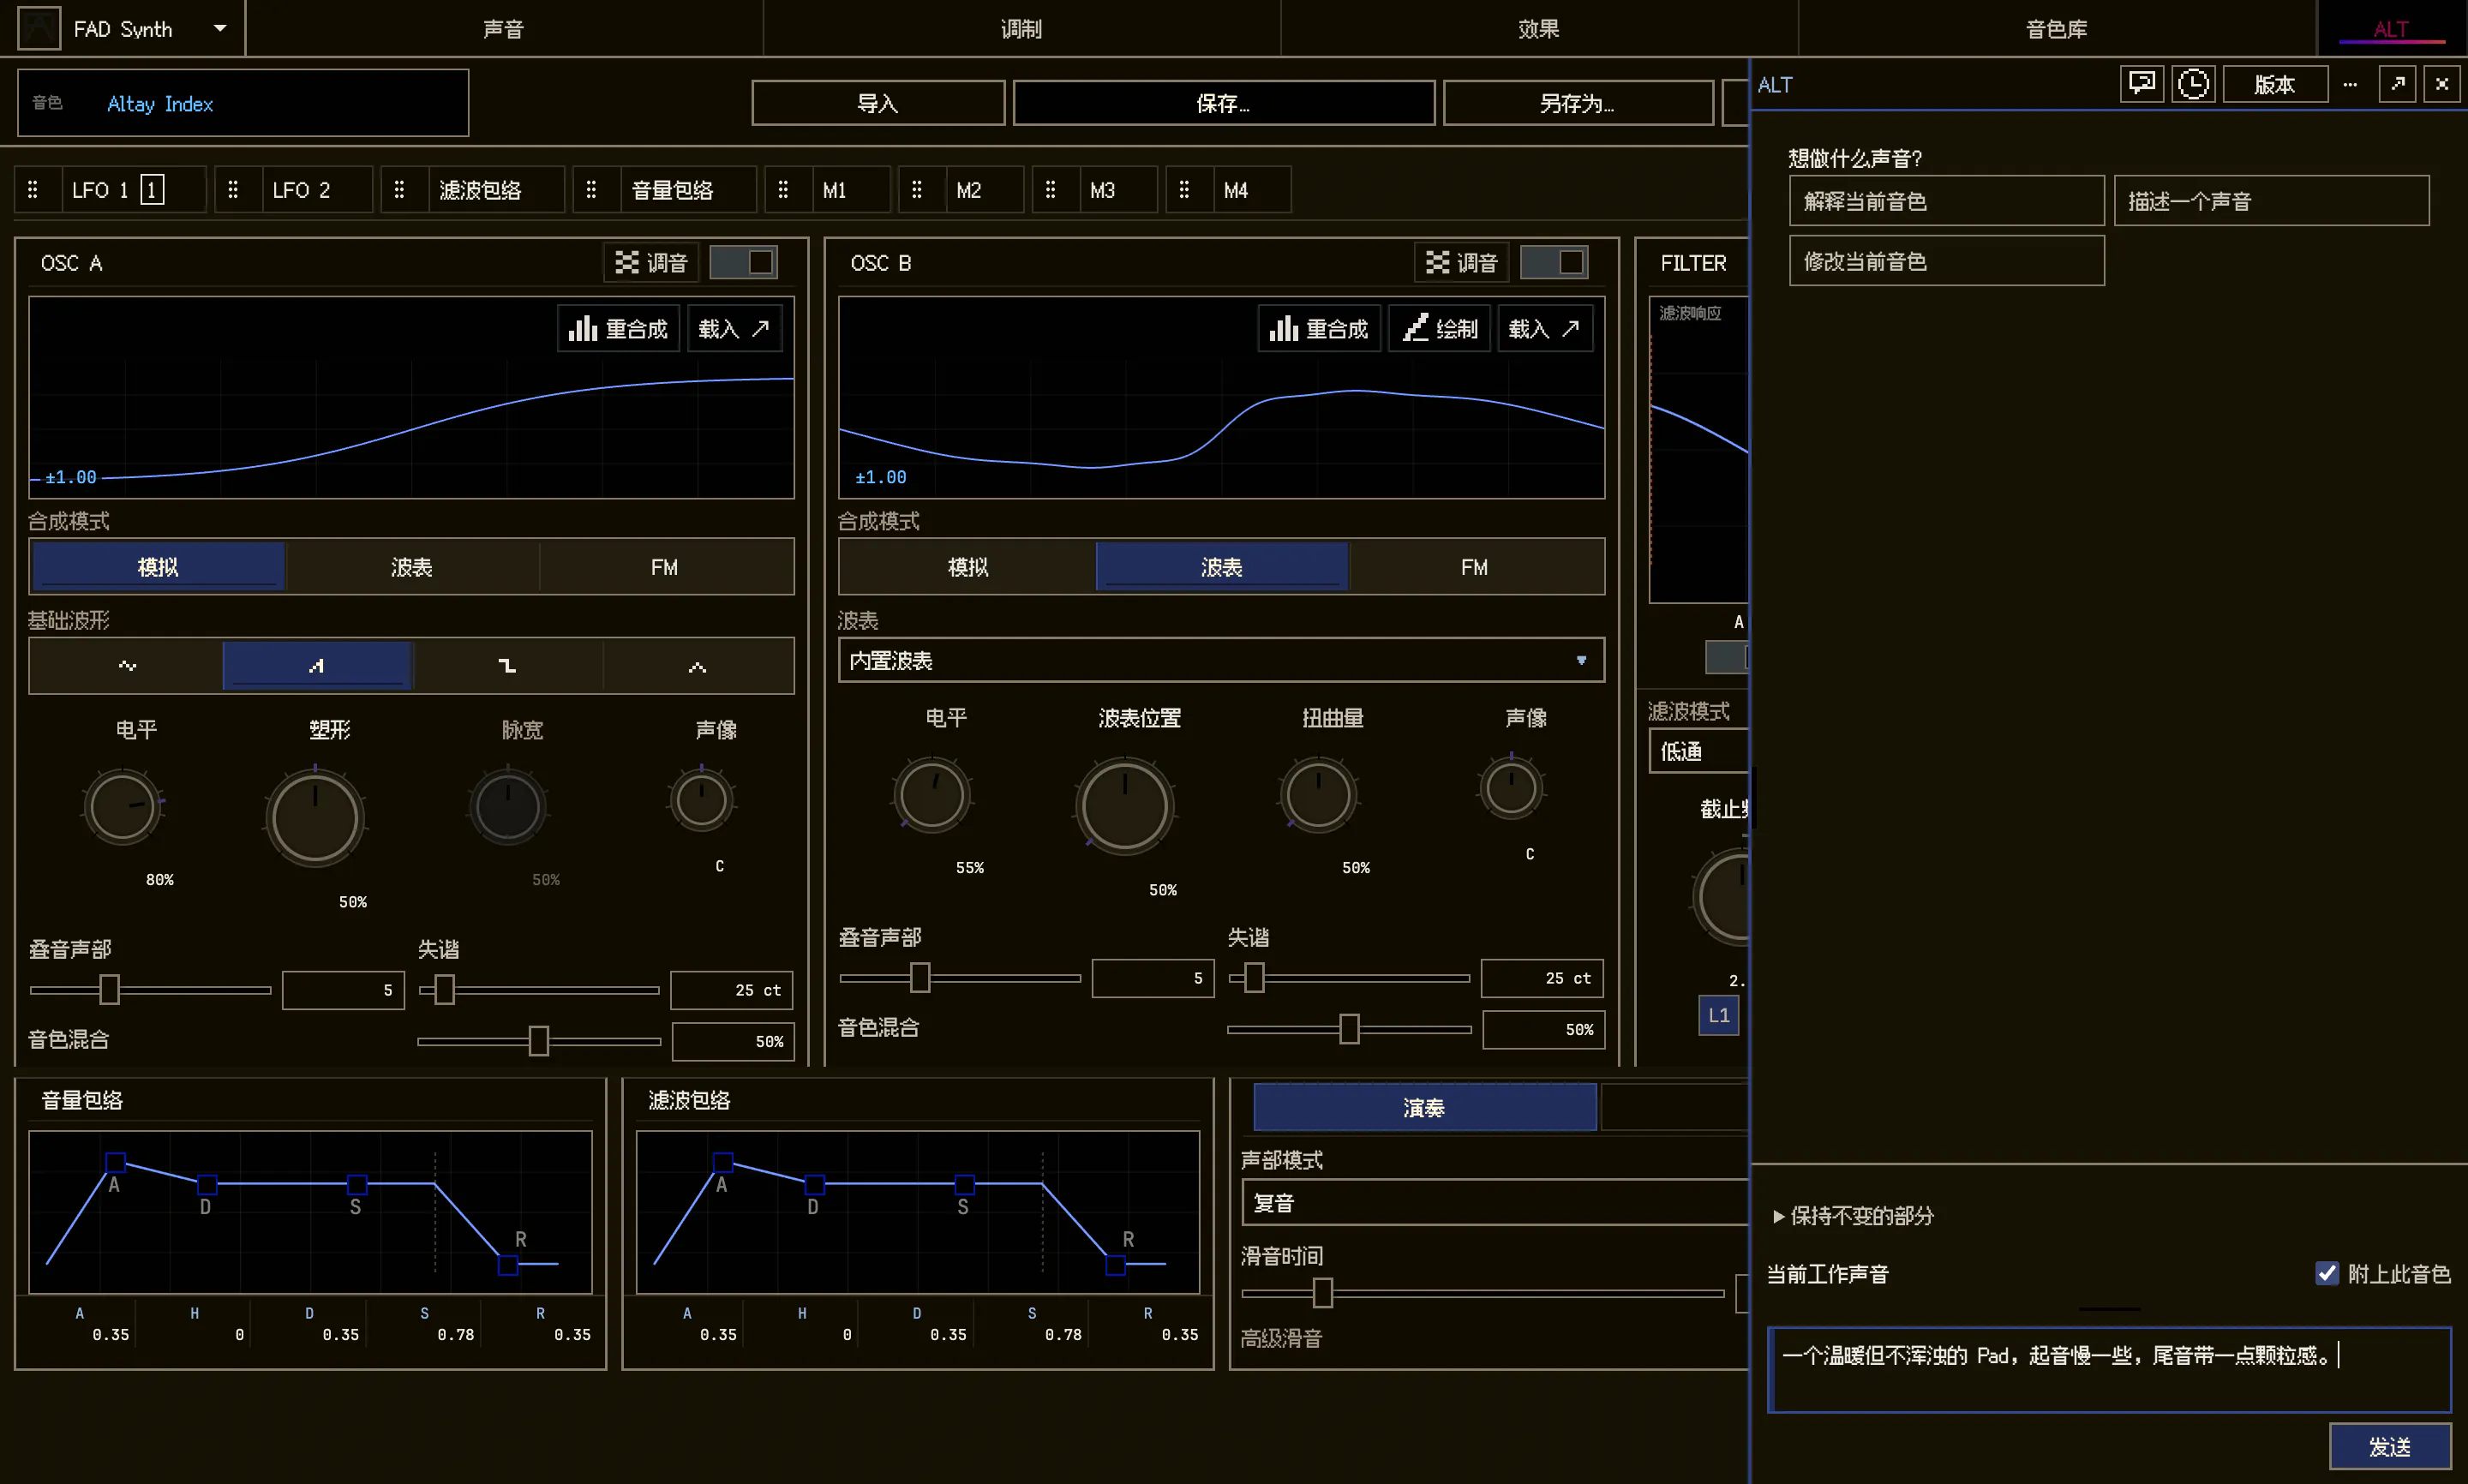Uncheck the 附上此音色 checkbox
This screenshot has width=2468, height=1484.
click(2326, 1273)
